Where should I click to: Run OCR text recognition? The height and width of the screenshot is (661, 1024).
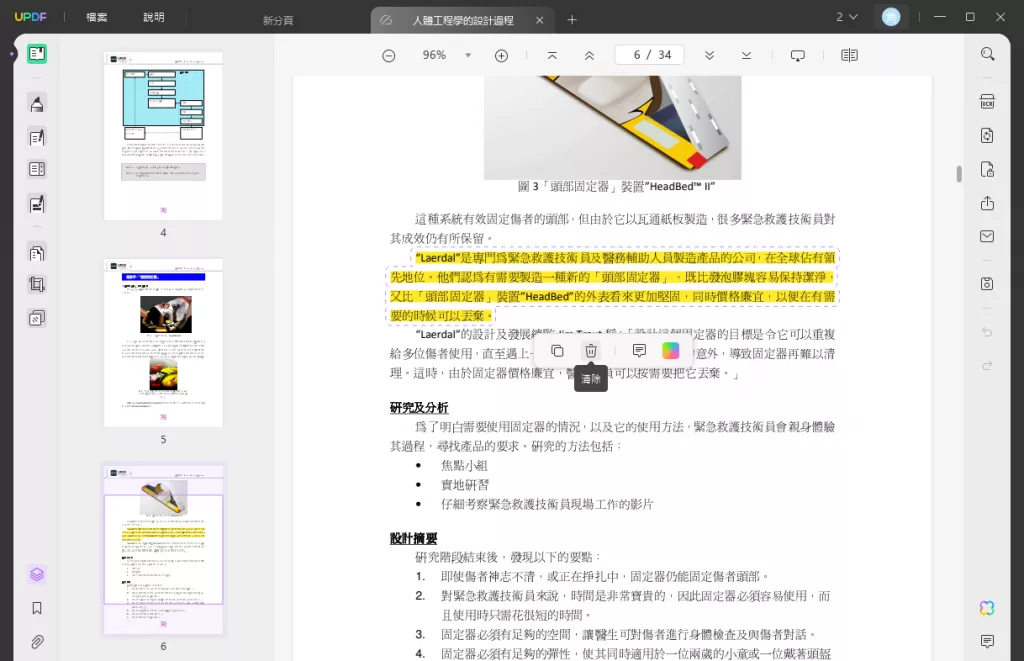[987, 102]
